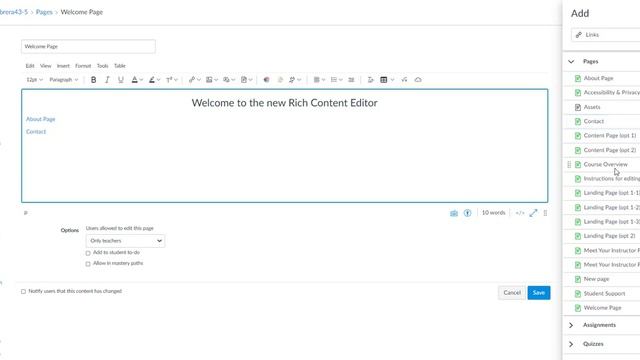This screenshot has width=640, height=360.
Task: Open the Only teachers dropdown
Action: pyautogui.click(x=125, y=241)
